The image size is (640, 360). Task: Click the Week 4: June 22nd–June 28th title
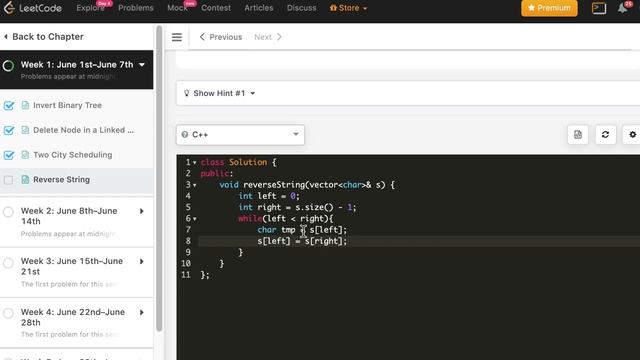tap(73, 317)
